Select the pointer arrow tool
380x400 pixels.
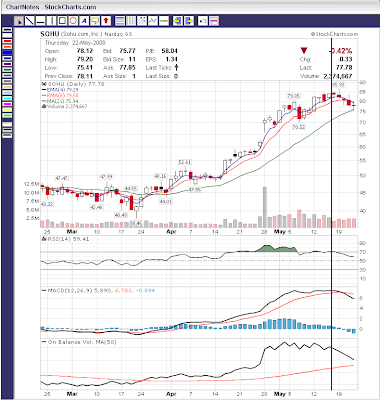coord(20,21)
